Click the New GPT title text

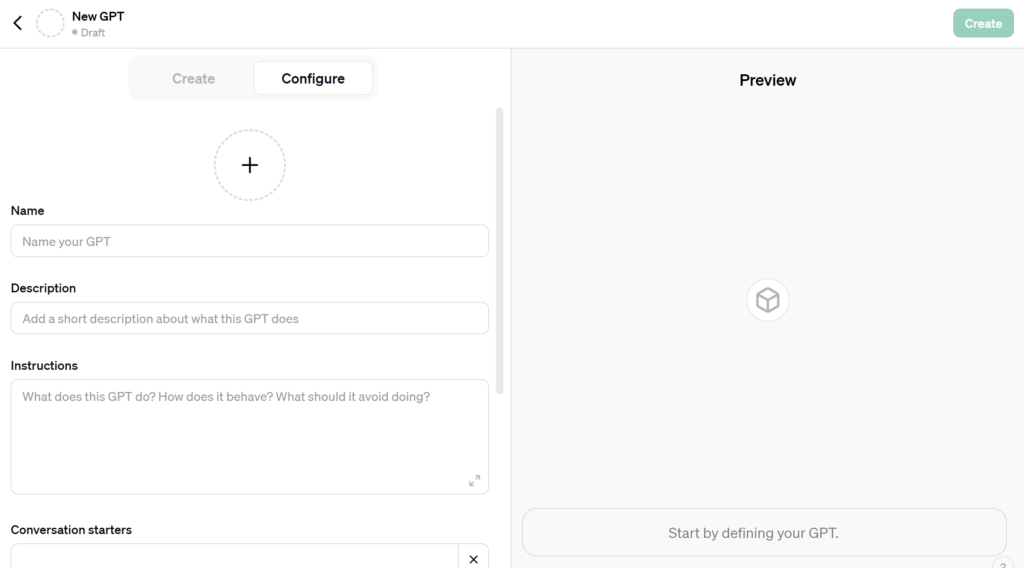point(98,16)
